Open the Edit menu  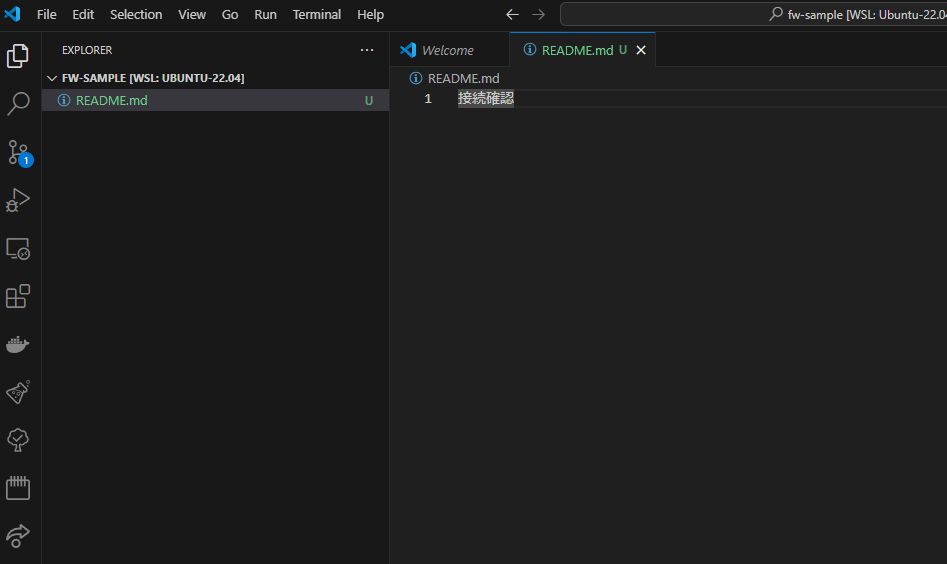(83, 14)
